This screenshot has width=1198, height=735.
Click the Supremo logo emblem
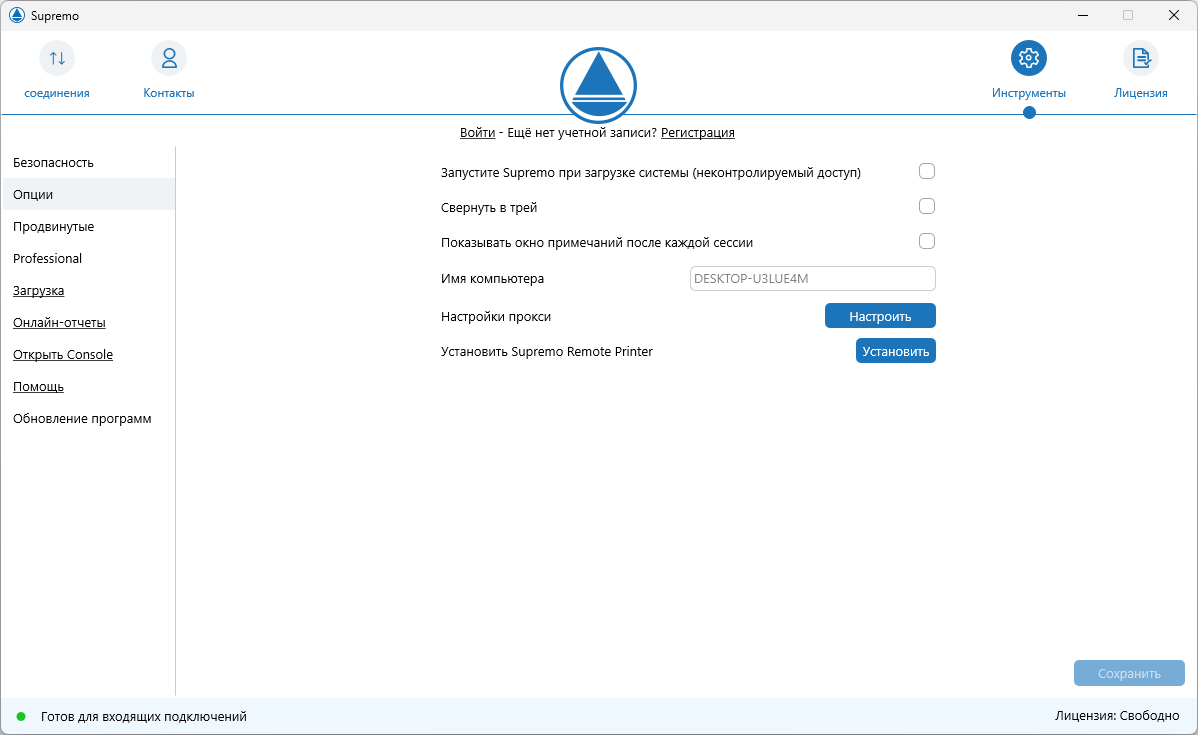coord(598,85)
